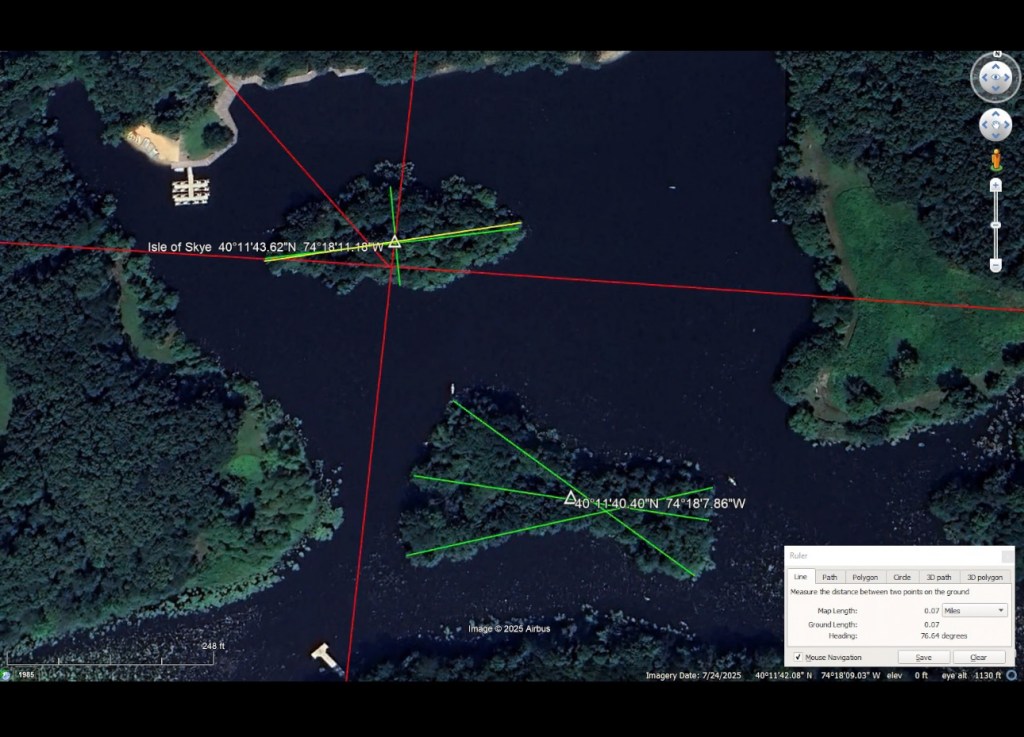Select the Circle tab in Ruler
1024x737 pixels.
(x=902, y=577)
